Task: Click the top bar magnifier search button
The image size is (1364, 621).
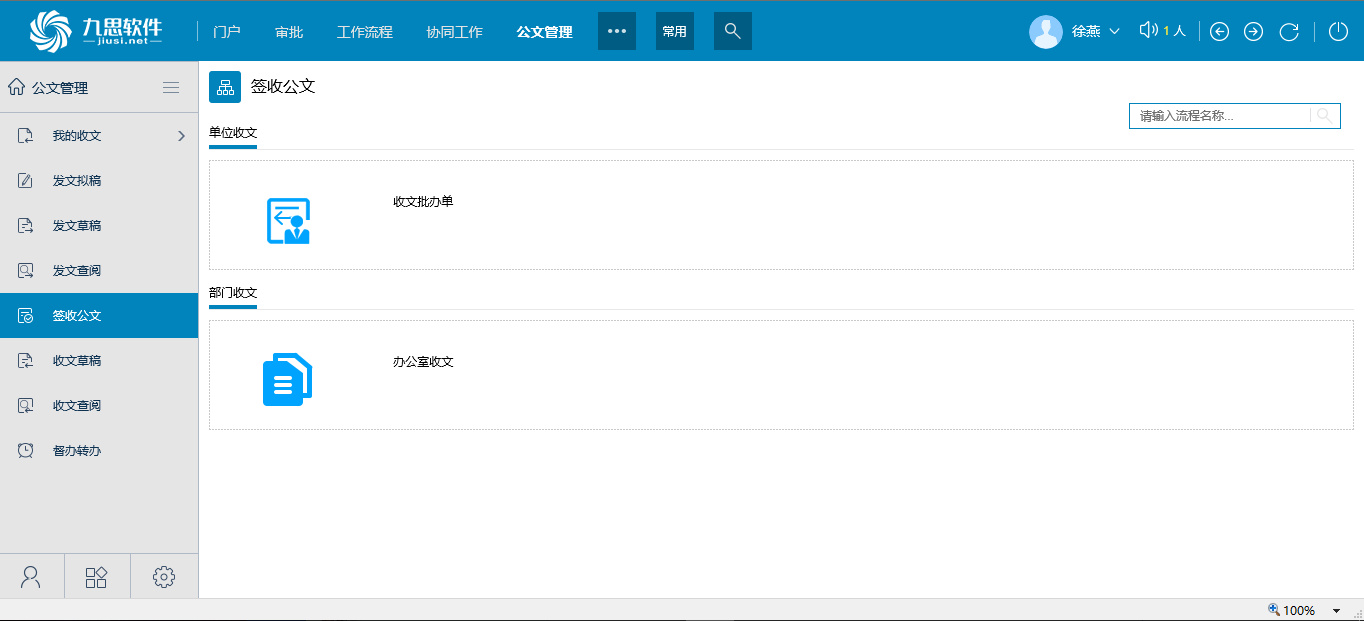Action: click(732, 31)
